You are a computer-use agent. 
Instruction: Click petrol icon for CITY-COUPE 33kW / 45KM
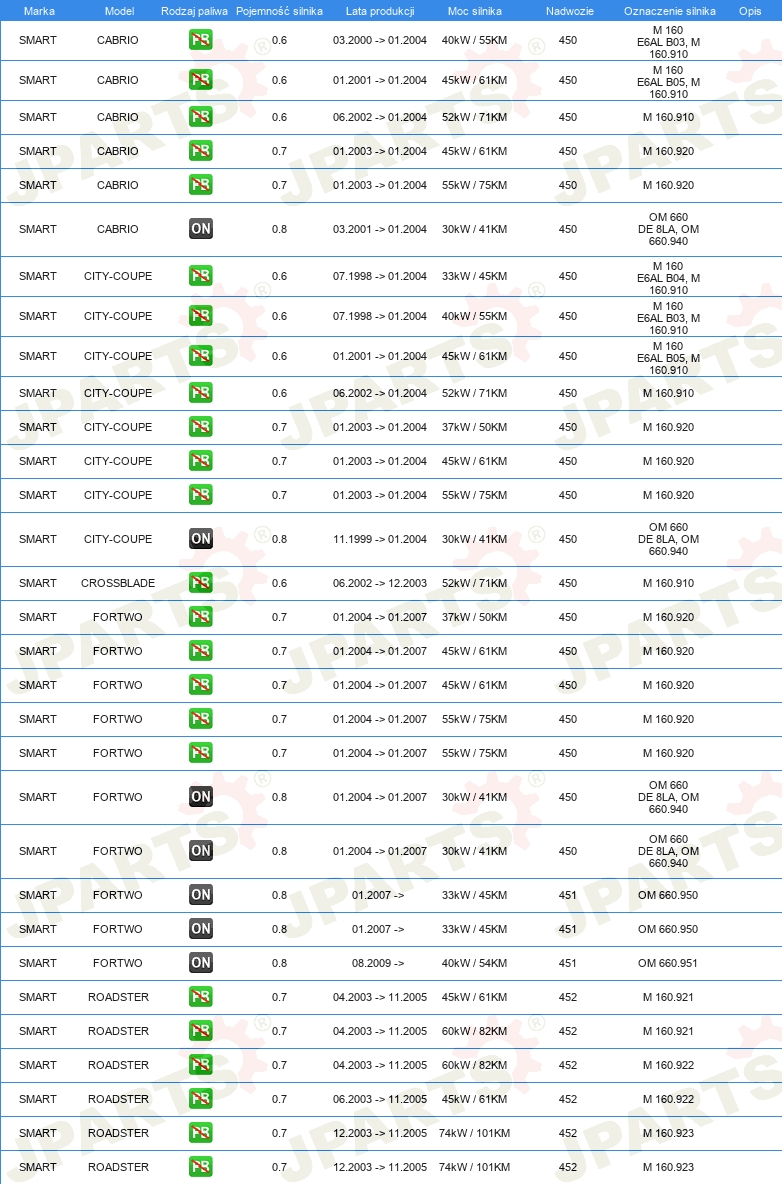(201, 276)
